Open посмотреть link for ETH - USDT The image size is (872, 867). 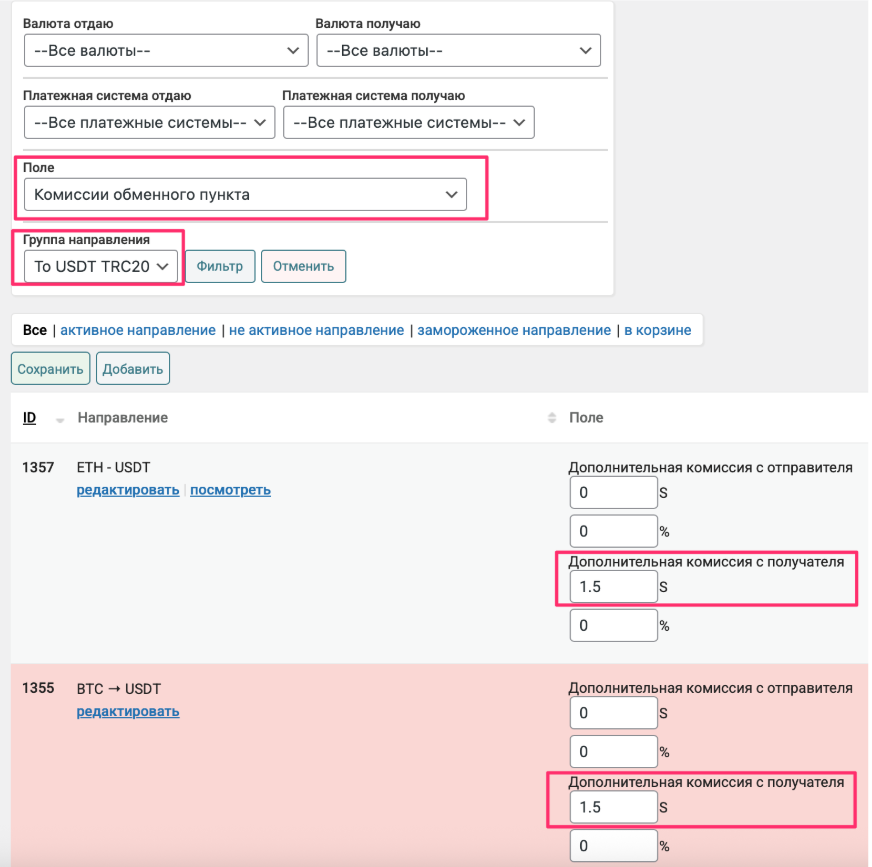(230, 490)
